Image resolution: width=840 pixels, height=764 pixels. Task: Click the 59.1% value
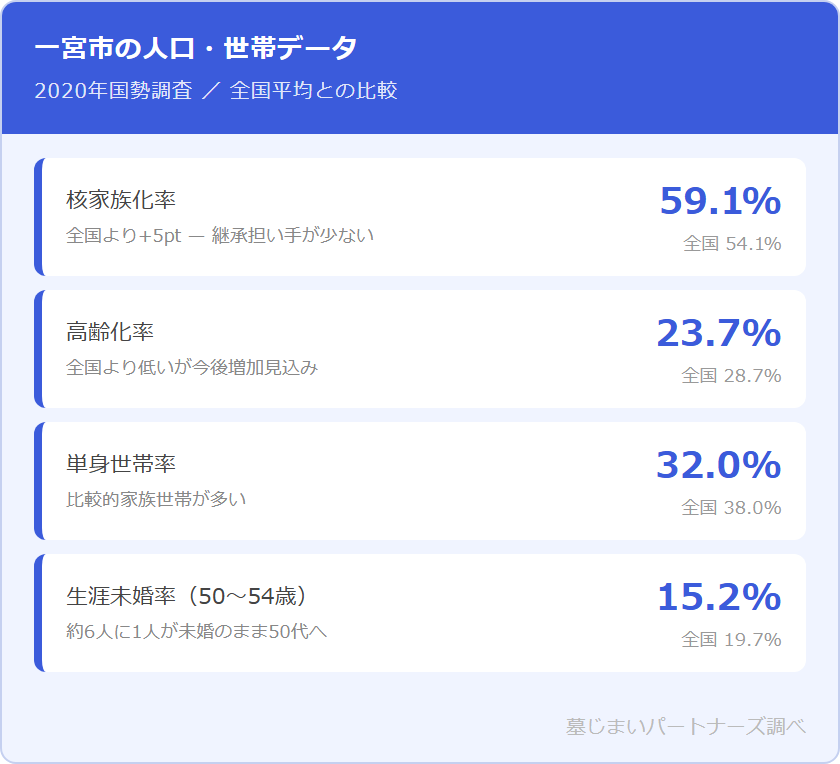[719, 201]
